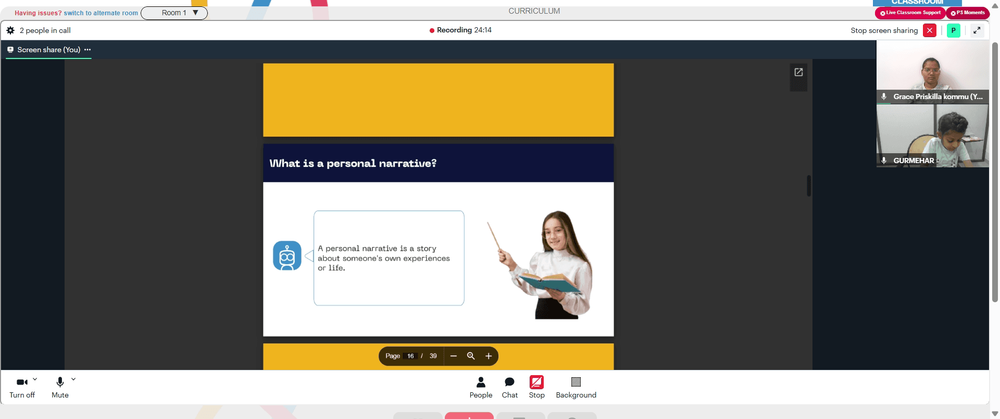The image size is (1000, 419).
Task: Enter fullscreen with expand arrows icon
Action: (x=977, y=31)
